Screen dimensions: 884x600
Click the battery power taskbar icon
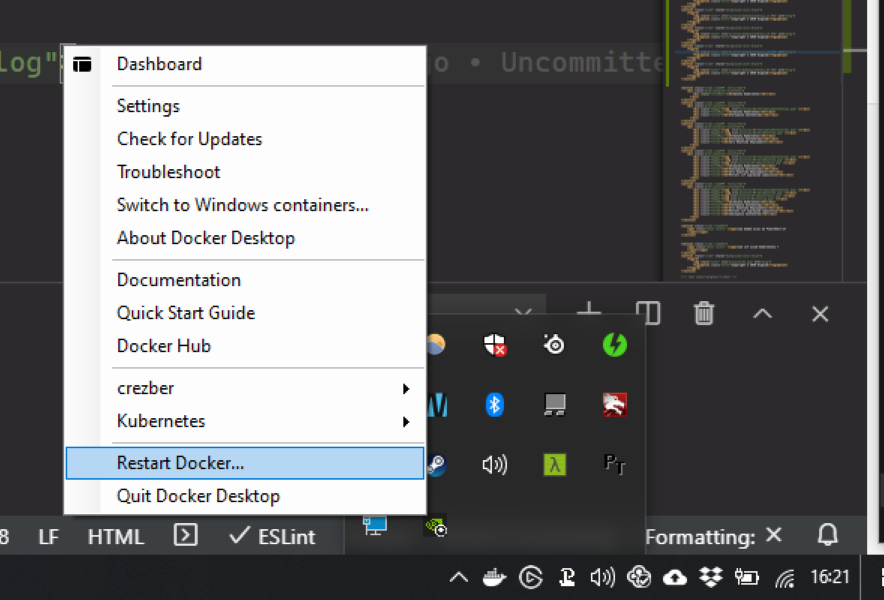coord(746,577)
